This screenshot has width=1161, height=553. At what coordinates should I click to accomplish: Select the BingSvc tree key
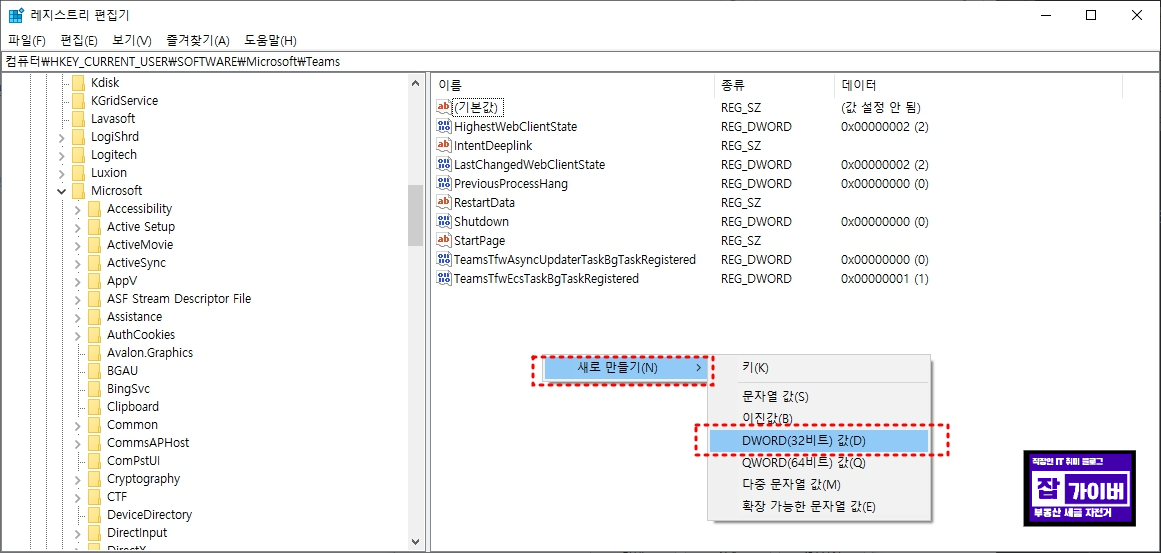pyautogui.click(x=128, y=389)
